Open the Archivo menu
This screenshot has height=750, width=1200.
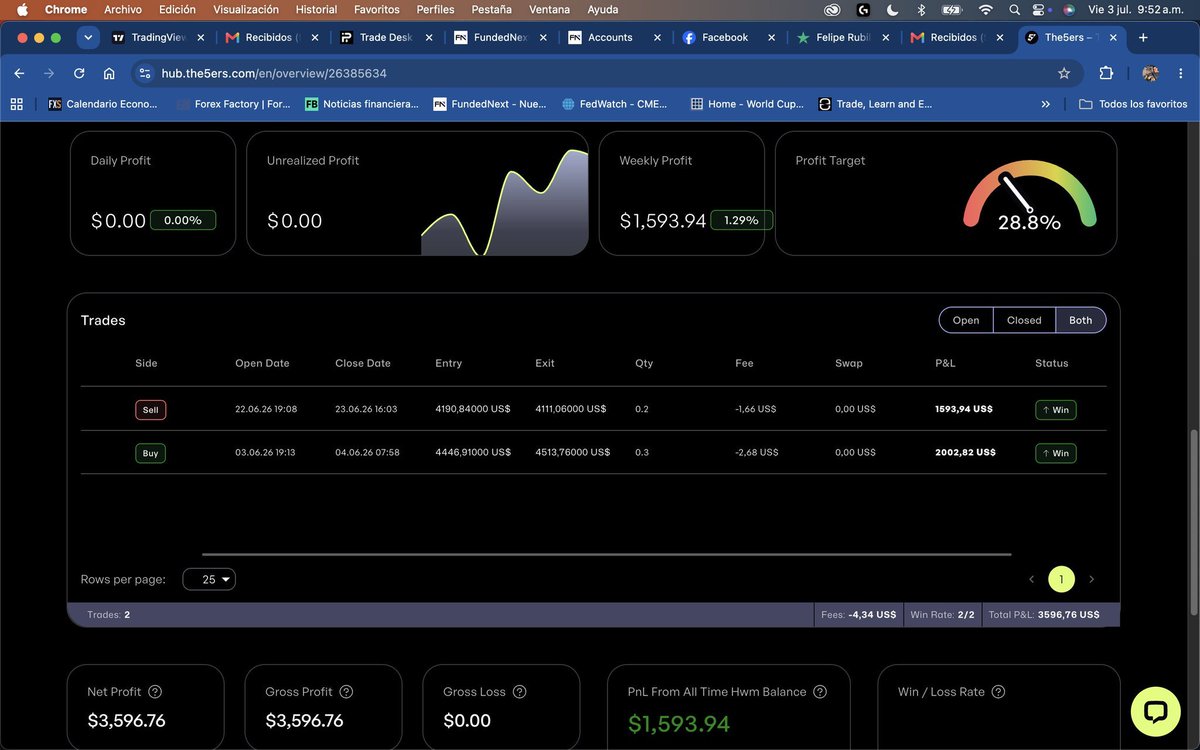point(123,9)
